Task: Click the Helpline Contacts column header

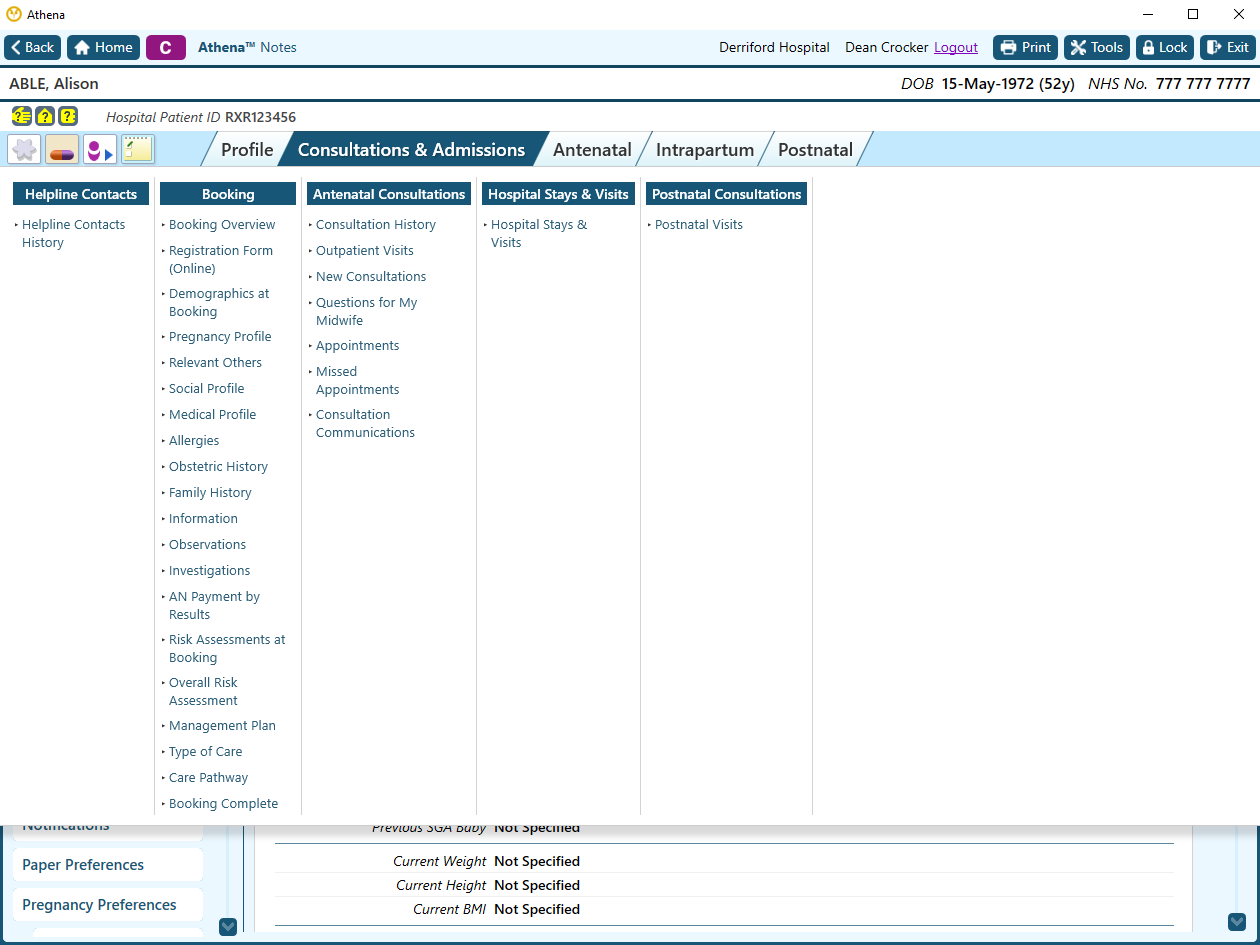Action: tap(81, 194)
